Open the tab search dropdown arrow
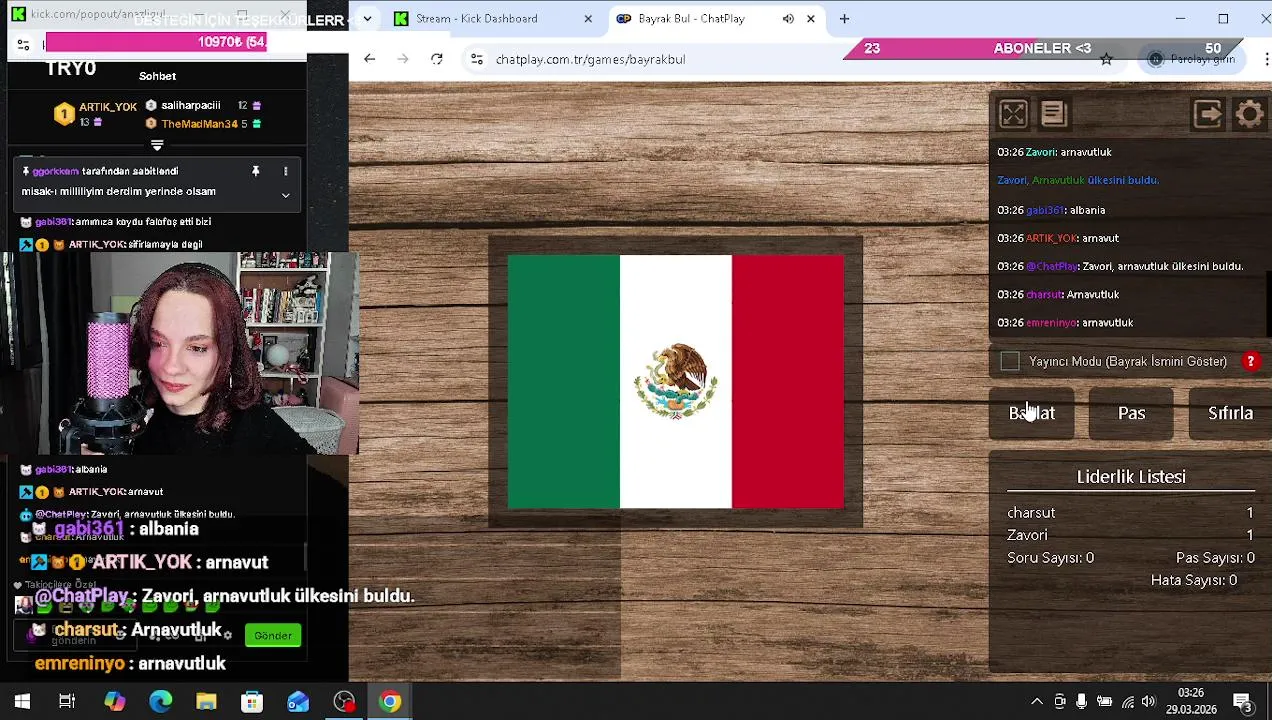The width and height of the screenshot is (1272, 720). pos(367,19)
